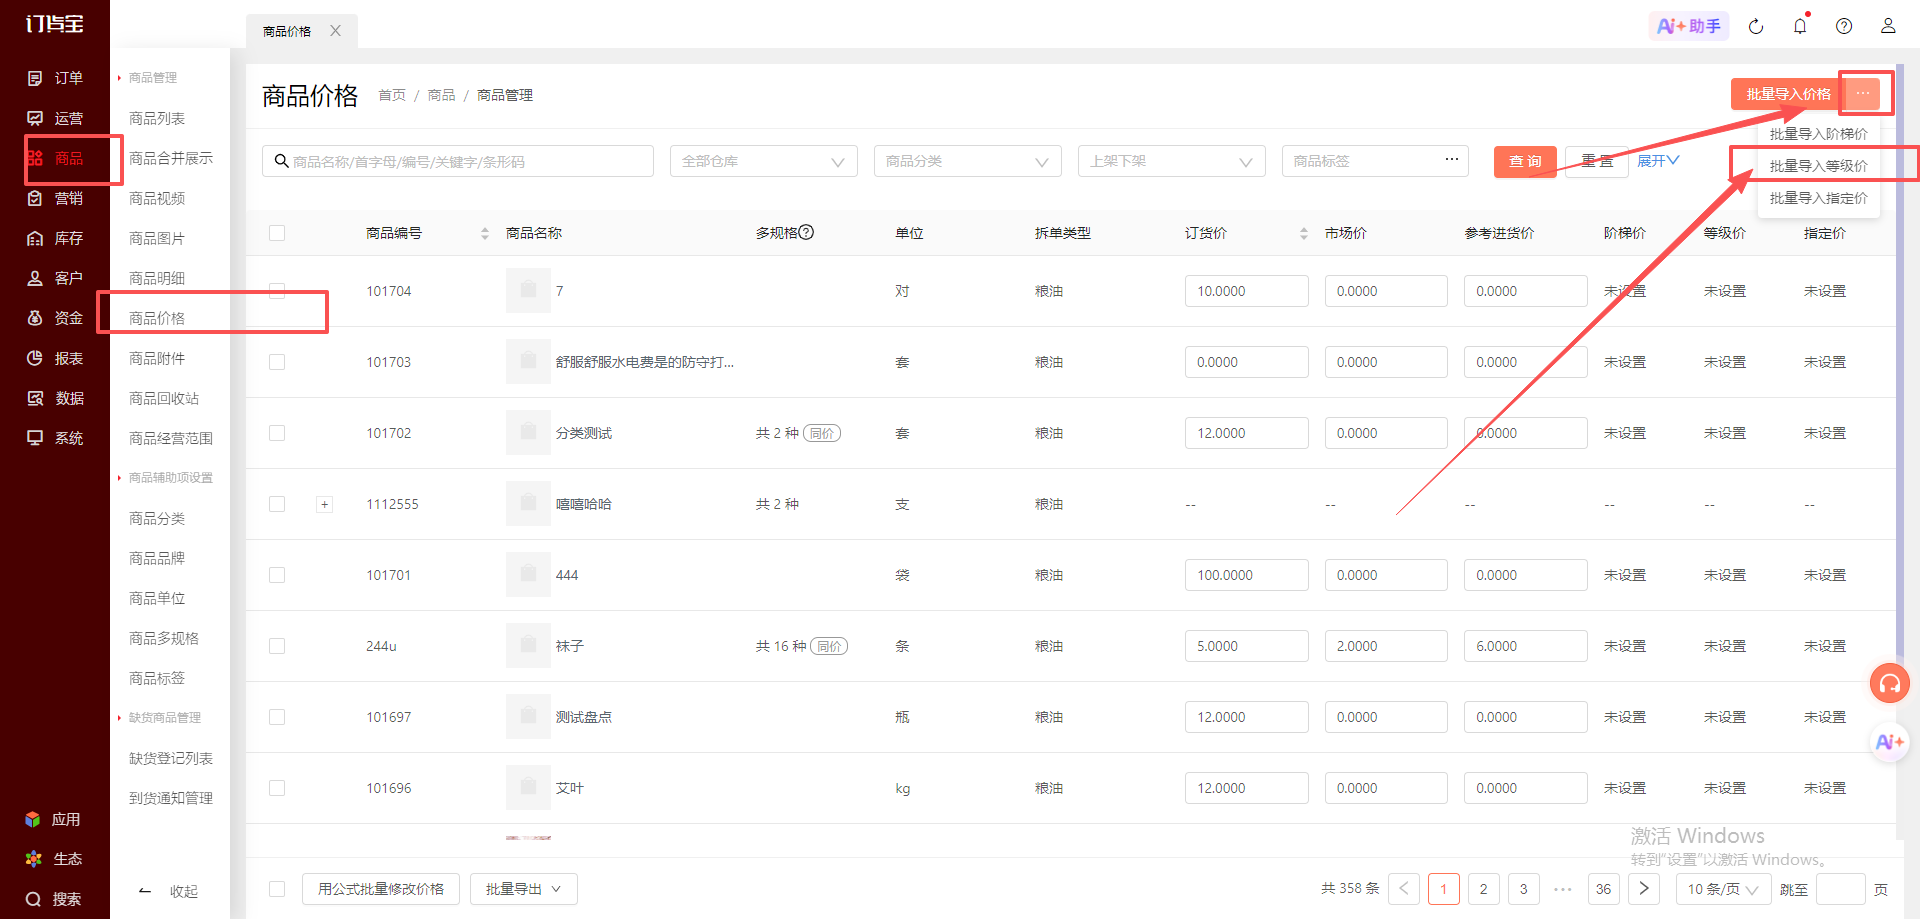Viewport: 1920px width, 919px height.
Task: Open the 库存 sidebar section
Action: click(x=55, y=238)
